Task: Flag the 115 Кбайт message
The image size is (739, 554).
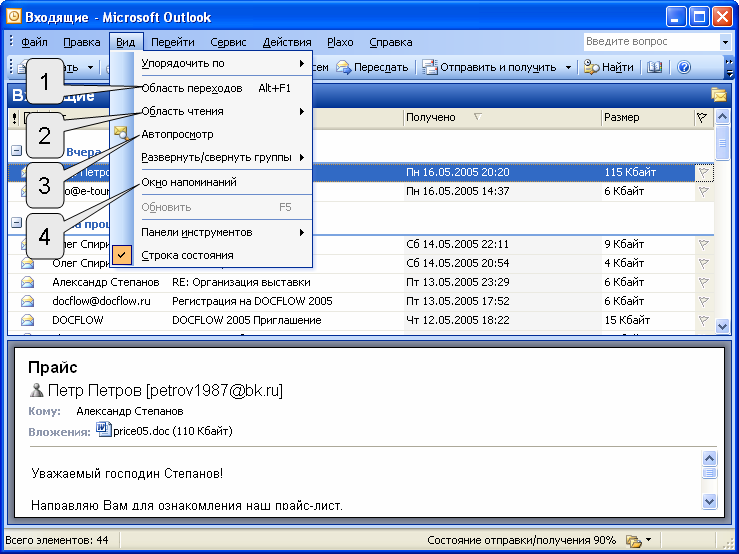Action: 704,173
